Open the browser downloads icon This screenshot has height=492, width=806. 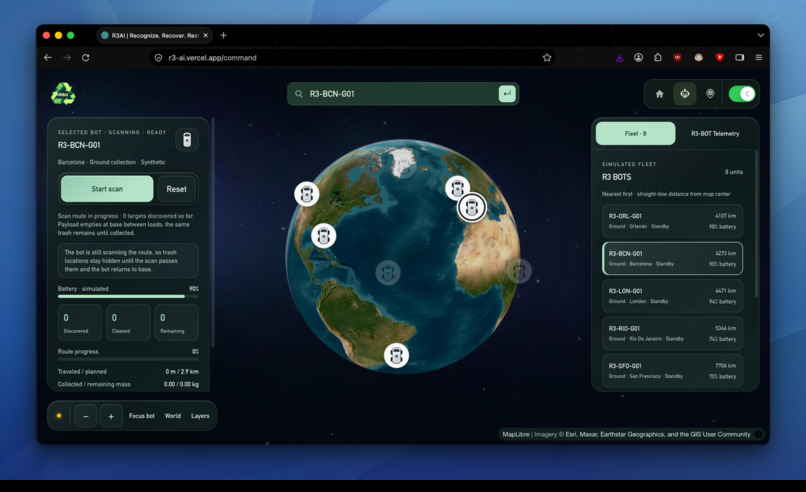click(619, 58)
